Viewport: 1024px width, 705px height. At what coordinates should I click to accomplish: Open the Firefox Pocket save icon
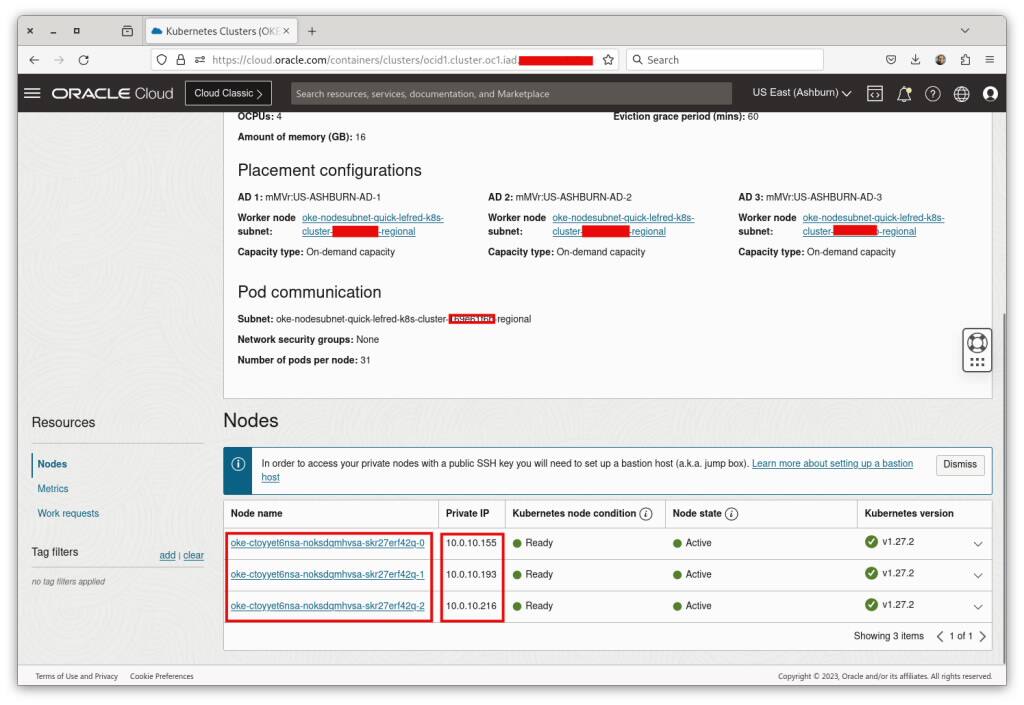point(891,60)
